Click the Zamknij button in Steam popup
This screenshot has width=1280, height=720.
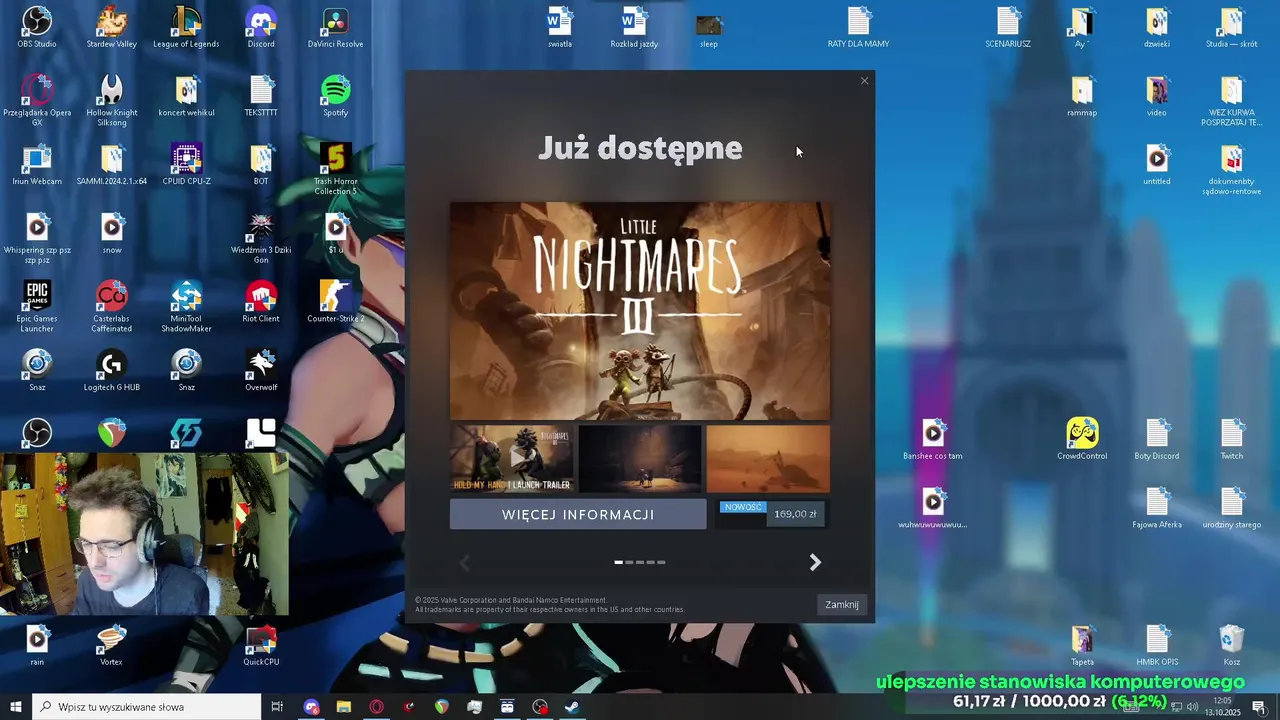(842, 604)
